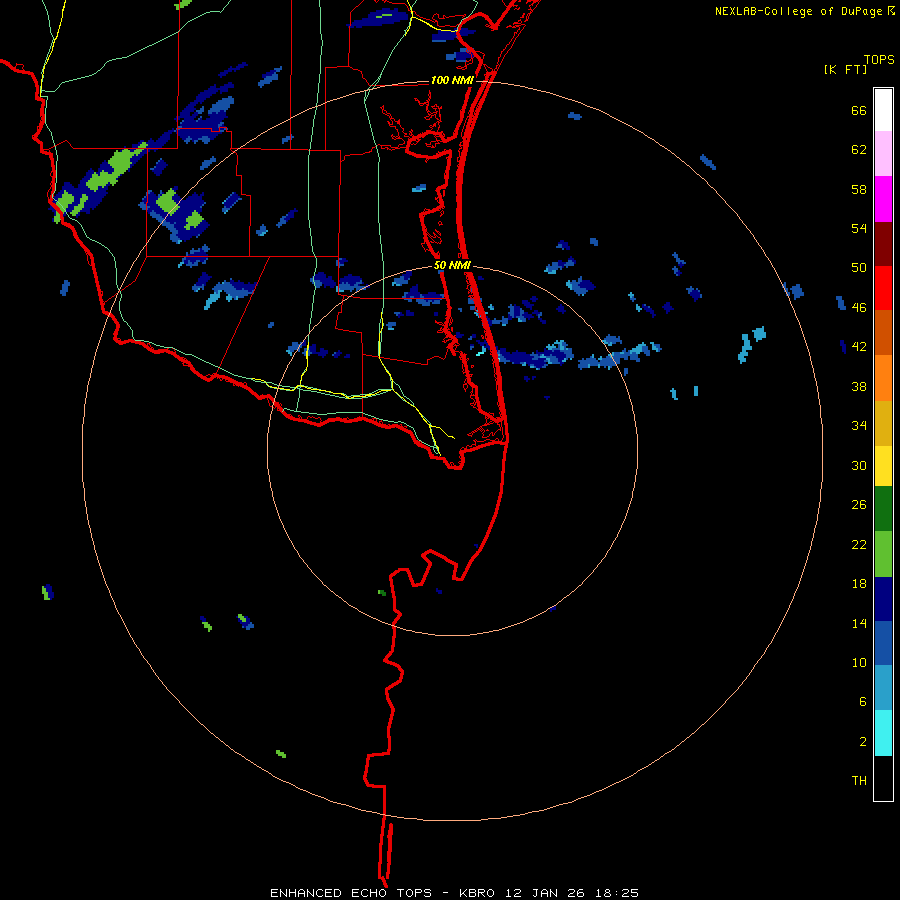Click the legend value 14

coord(859,623)
